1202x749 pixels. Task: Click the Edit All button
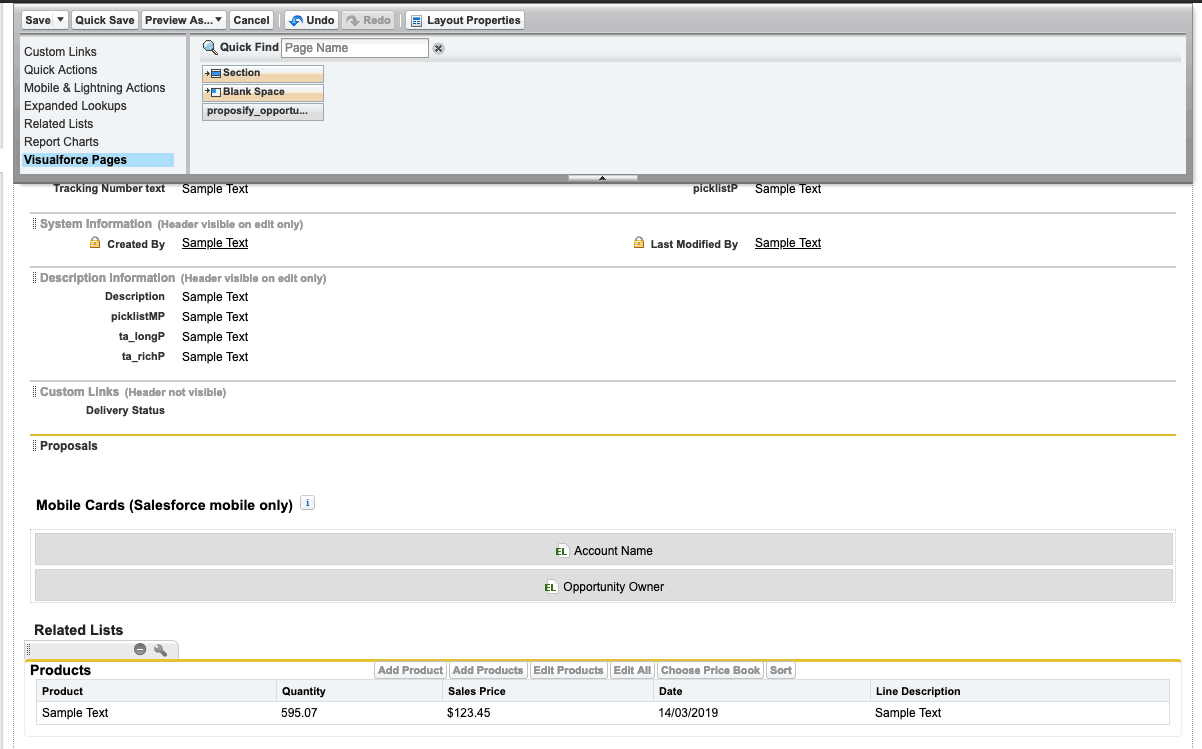pyautogui.click(x=632, y=670)
